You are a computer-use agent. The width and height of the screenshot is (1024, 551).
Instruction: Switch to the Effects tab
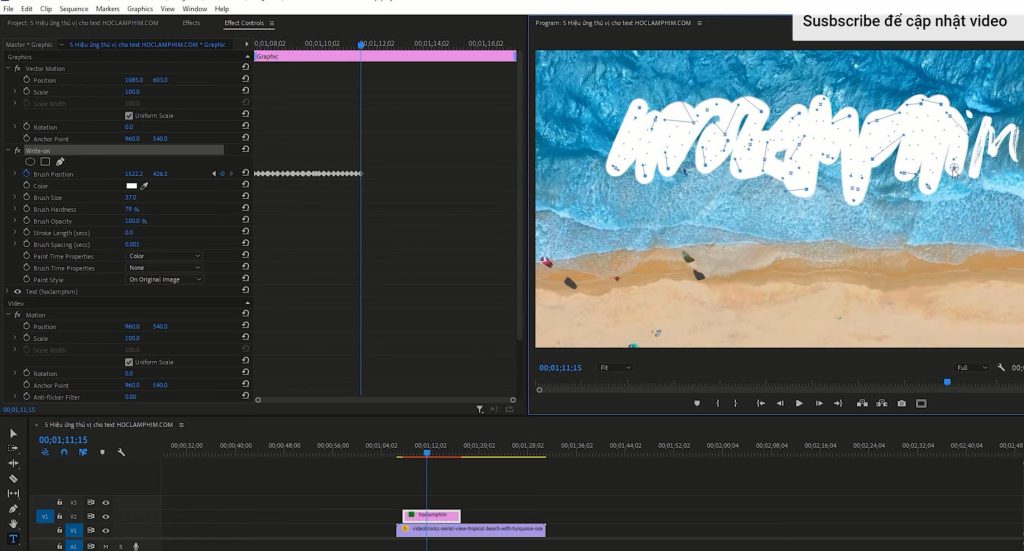click(x=191, y=23)
